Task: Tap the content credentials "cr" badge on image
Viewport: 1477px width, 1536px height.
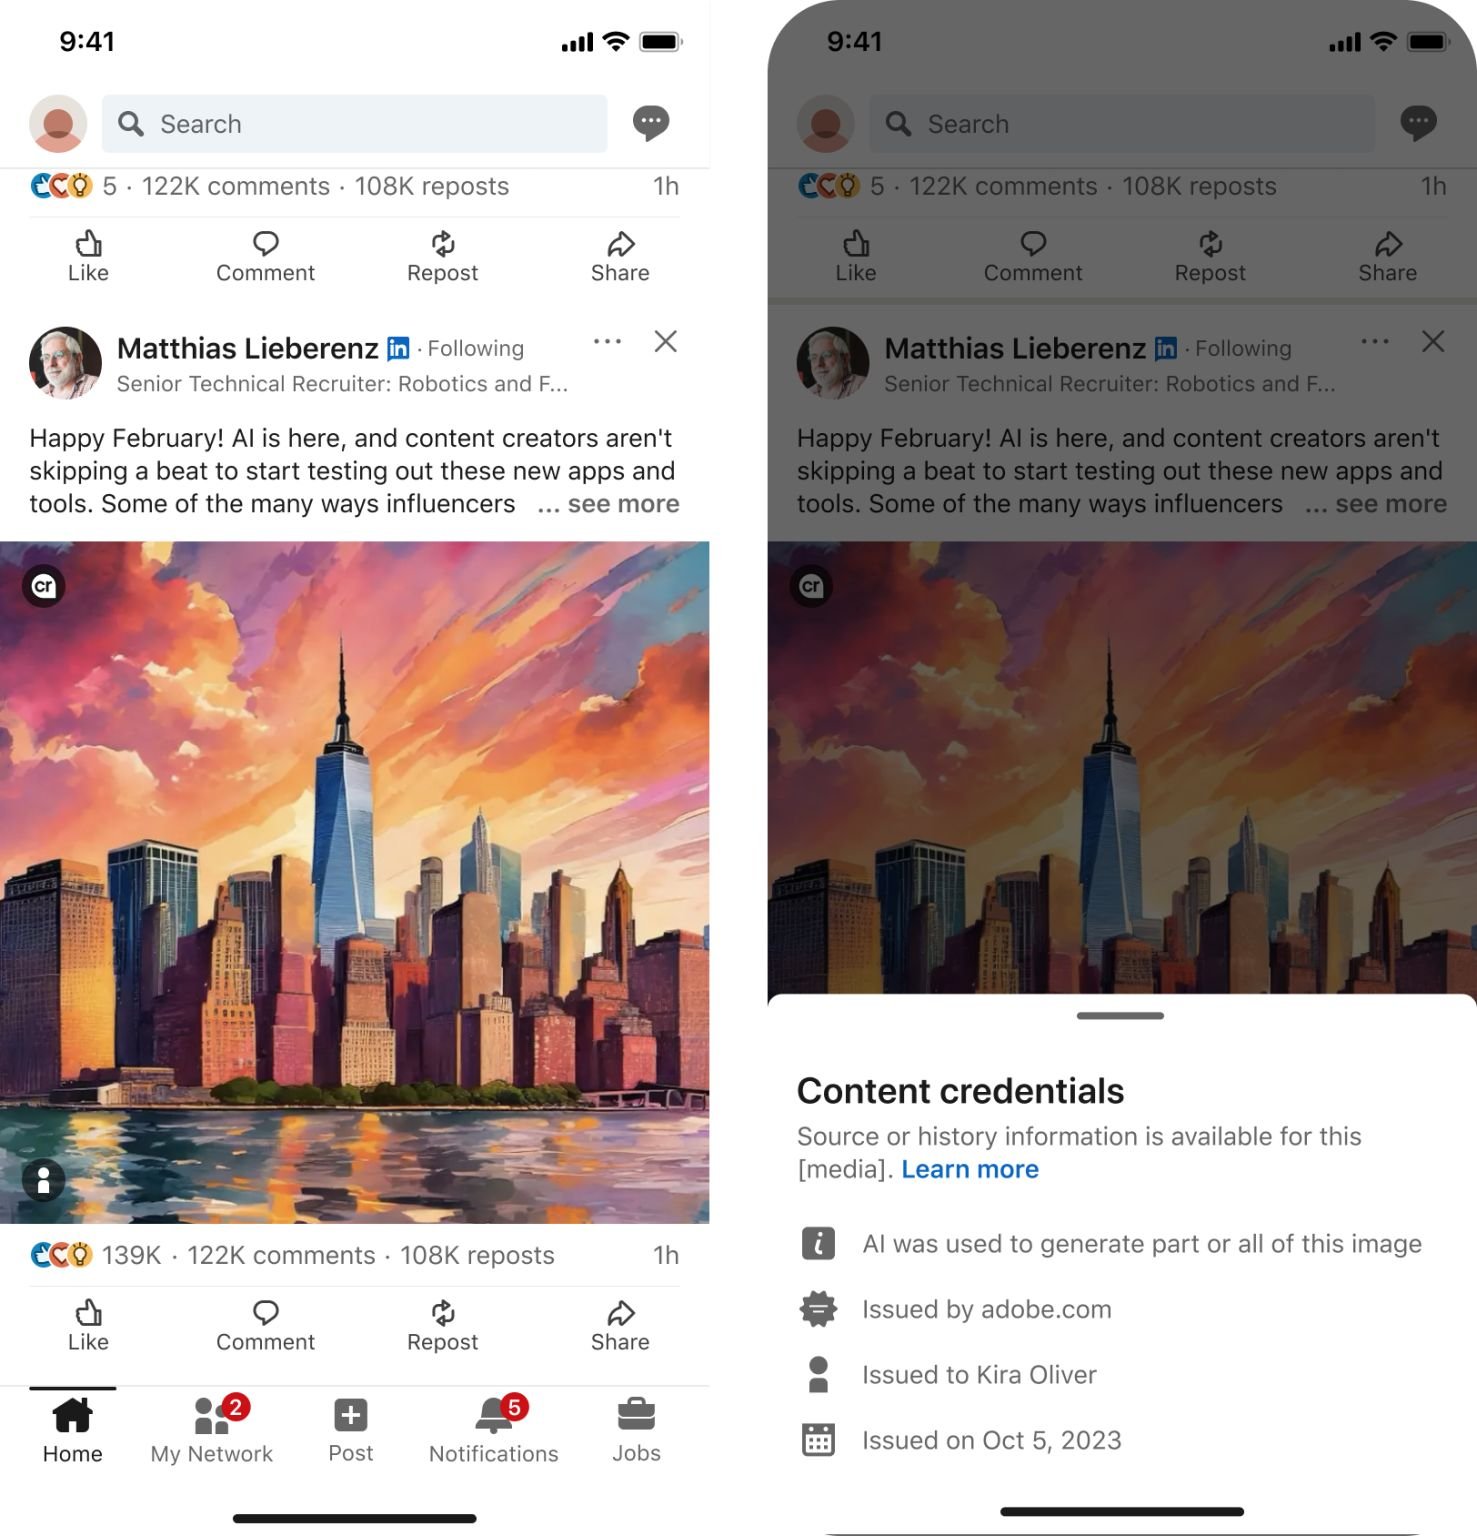Action: click(44, 586)
